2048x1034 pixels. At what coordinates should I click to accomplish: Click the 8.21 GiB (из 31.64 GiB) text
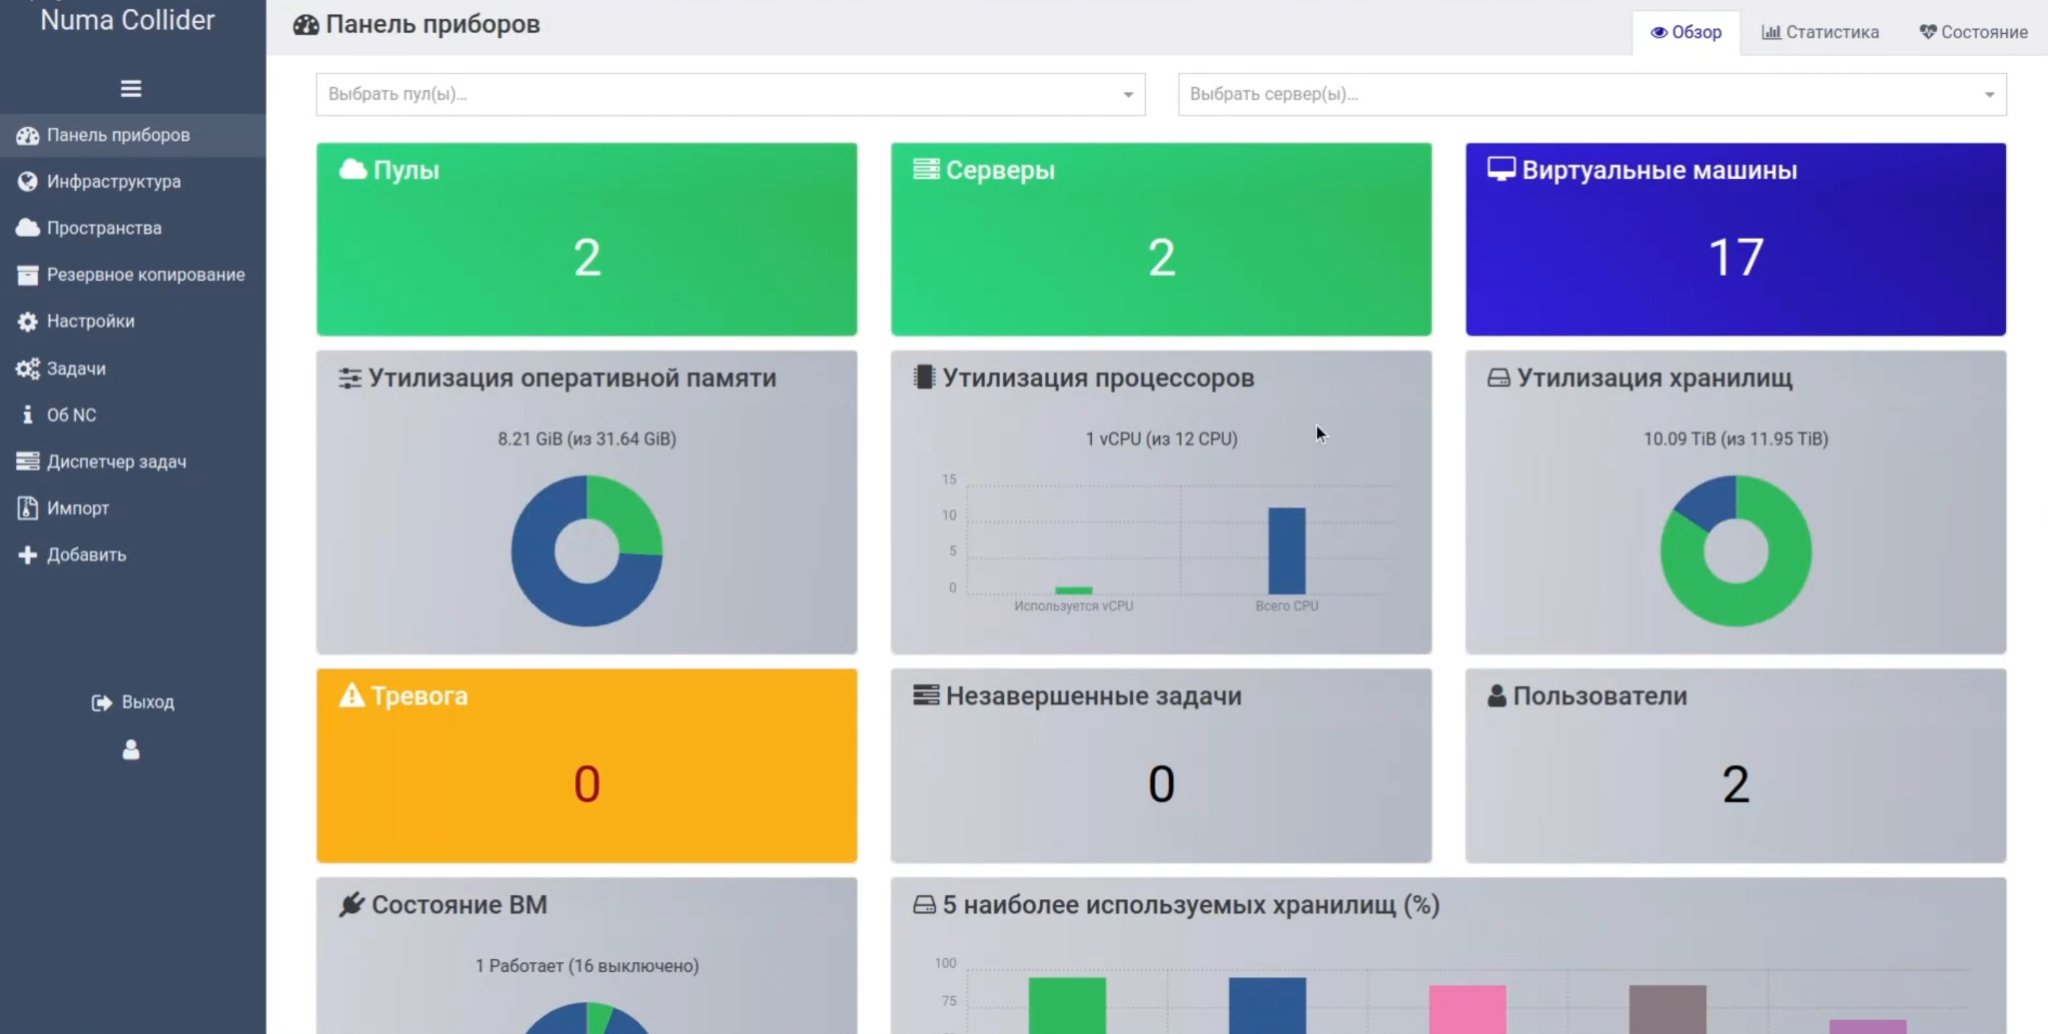(x=587, y=439)
